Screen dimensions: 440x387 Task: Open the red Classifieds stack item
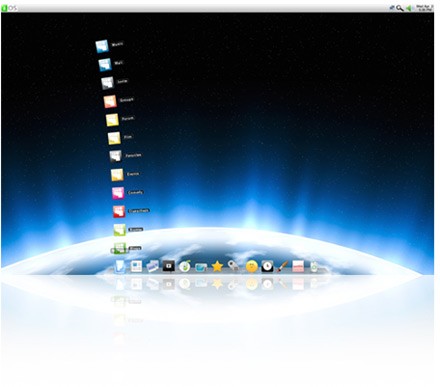click(119, 211)
